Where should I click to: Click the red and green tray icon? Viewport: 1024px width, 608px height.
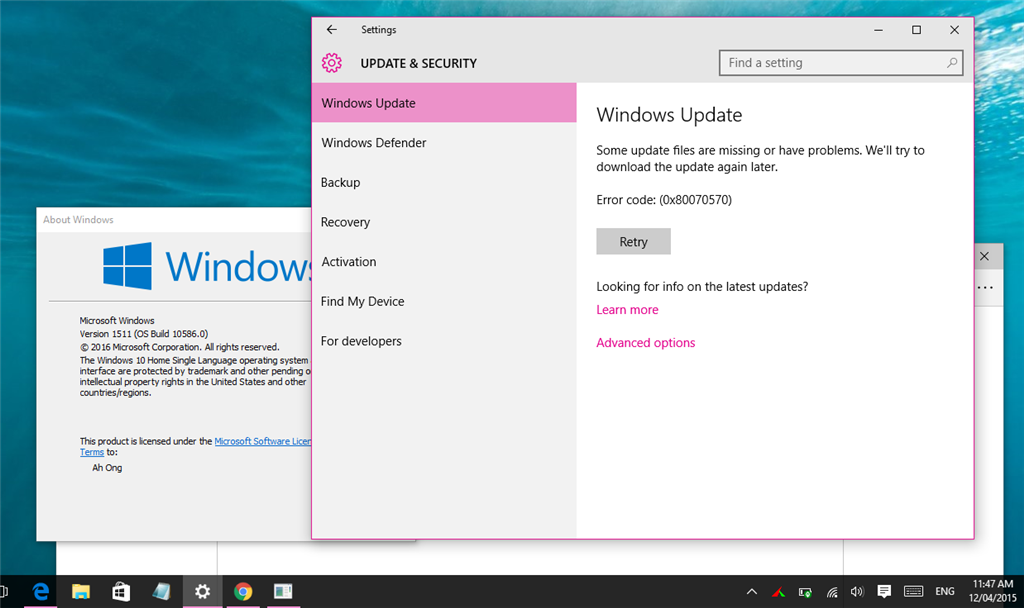click(x=778, y=592)
